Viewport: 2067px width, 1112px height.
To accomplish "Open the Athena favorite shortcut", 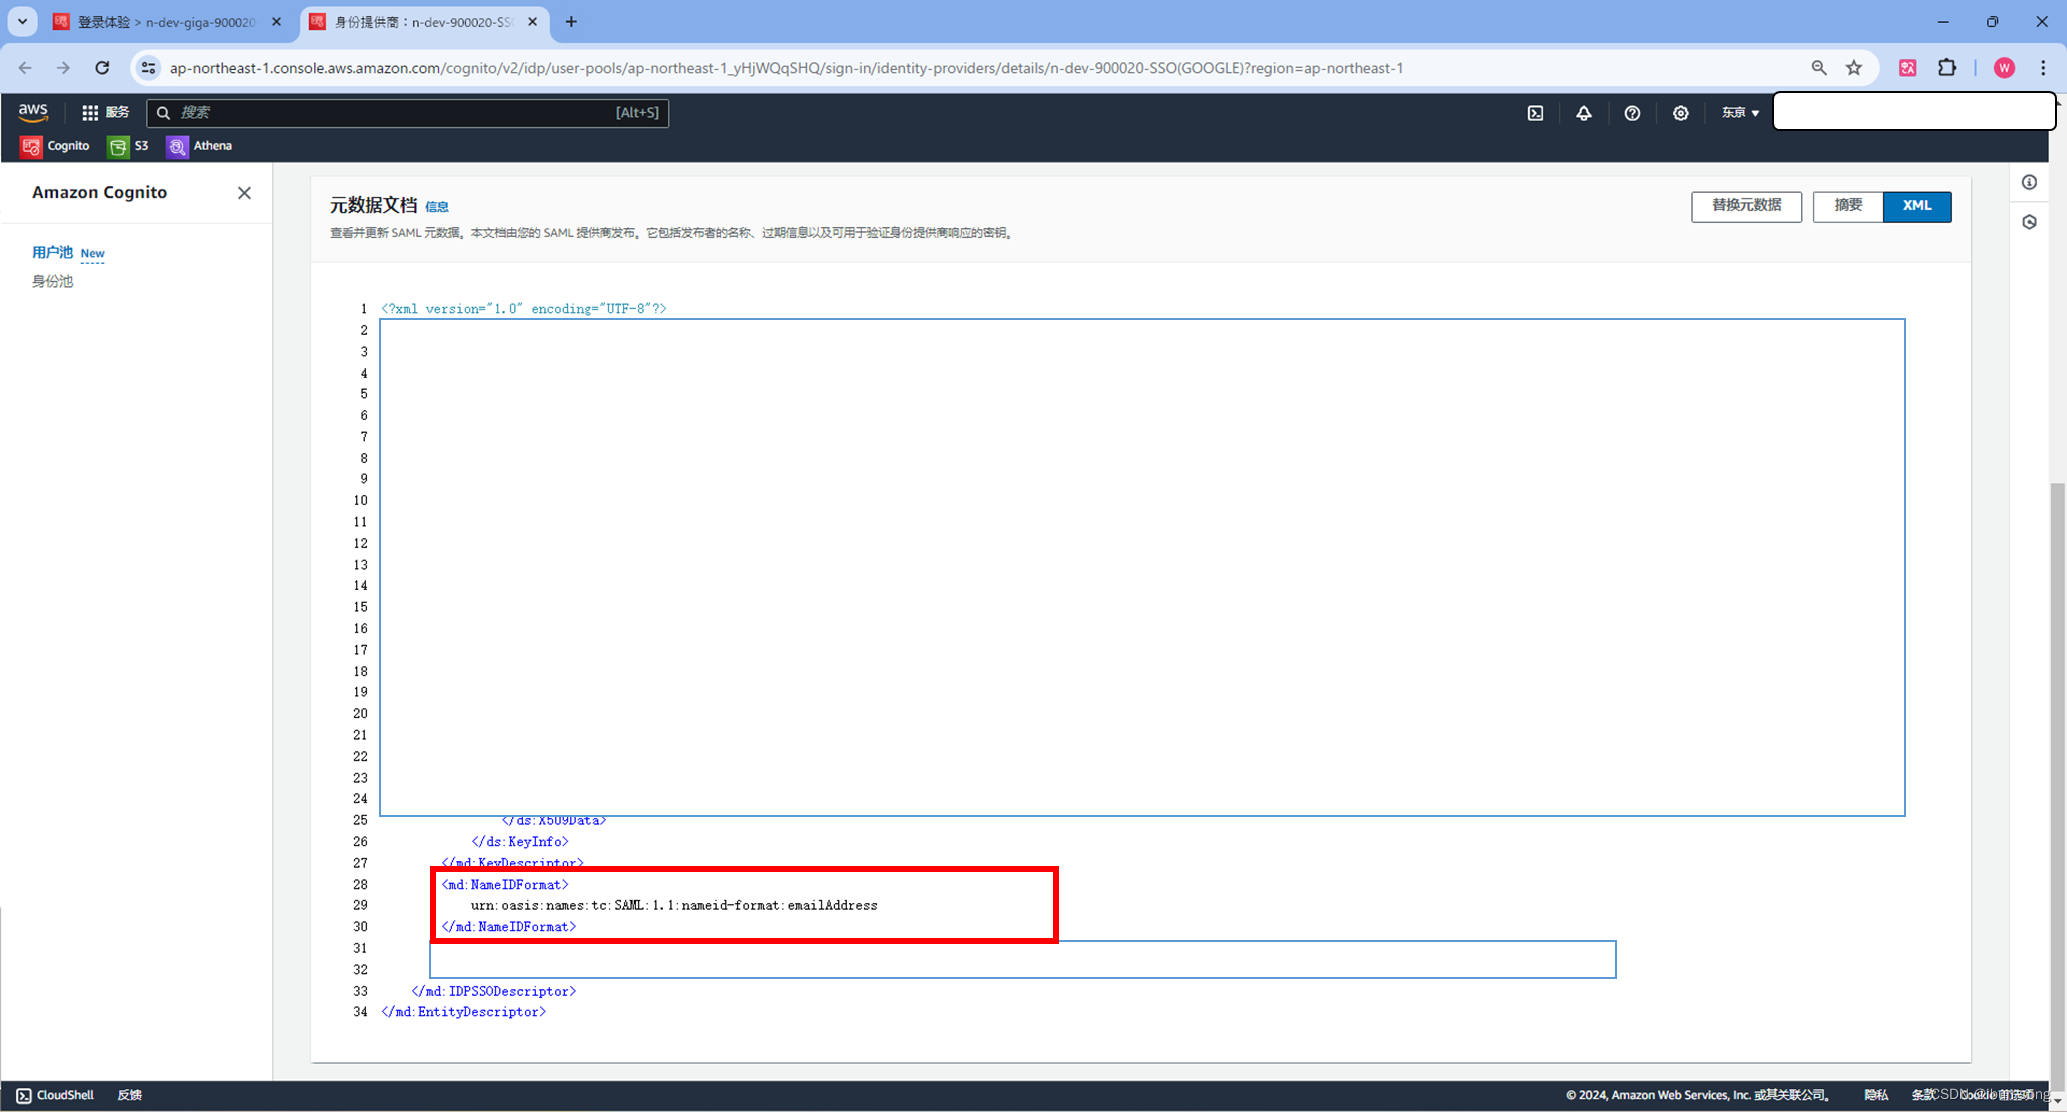I will click(x=199, y=146).
